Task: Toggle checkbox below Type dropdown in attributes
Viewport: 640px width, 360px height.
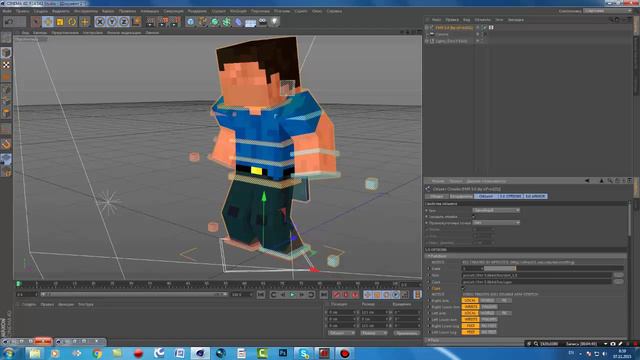Action: (x=474, y=216)
